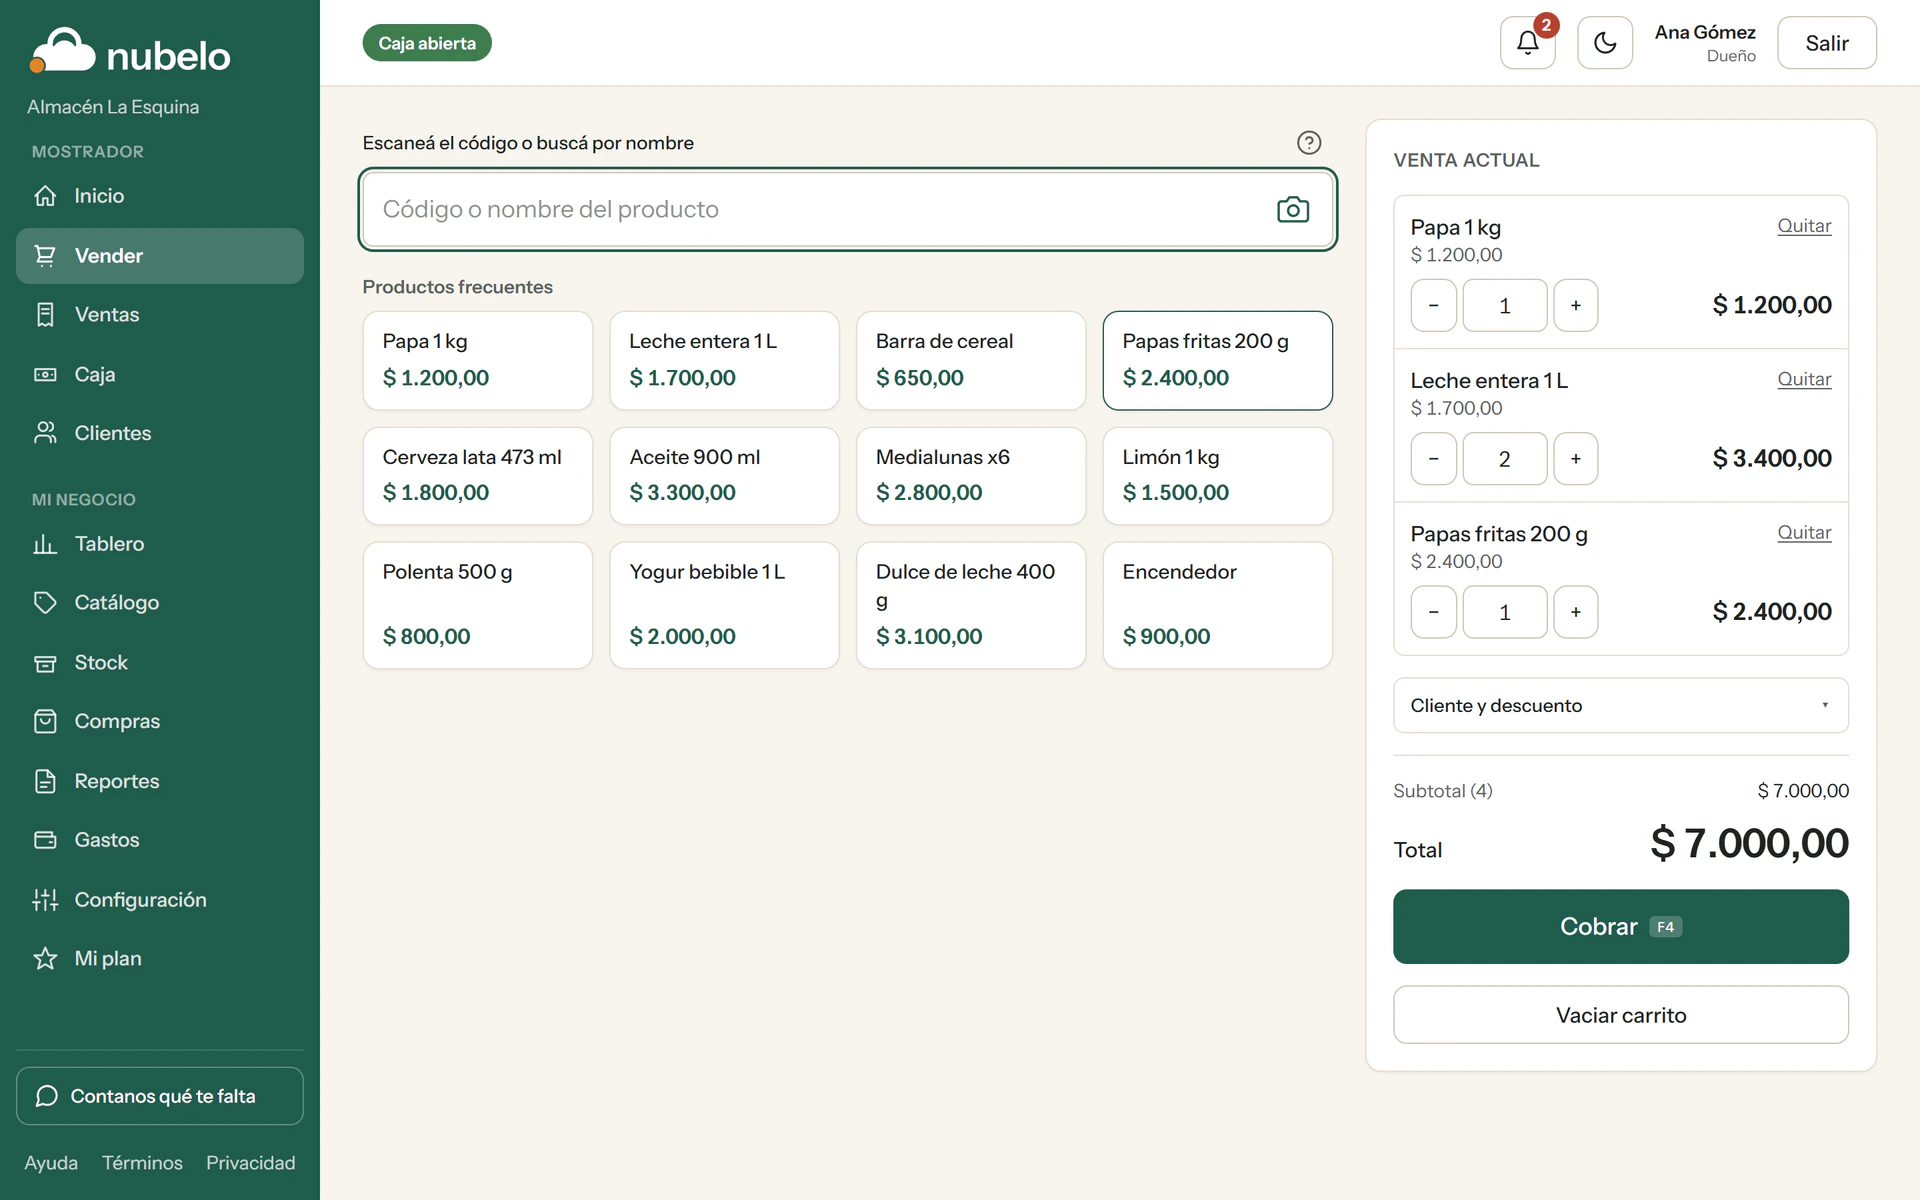Remove Papas fritas 200 g with Quitar

1804,532
